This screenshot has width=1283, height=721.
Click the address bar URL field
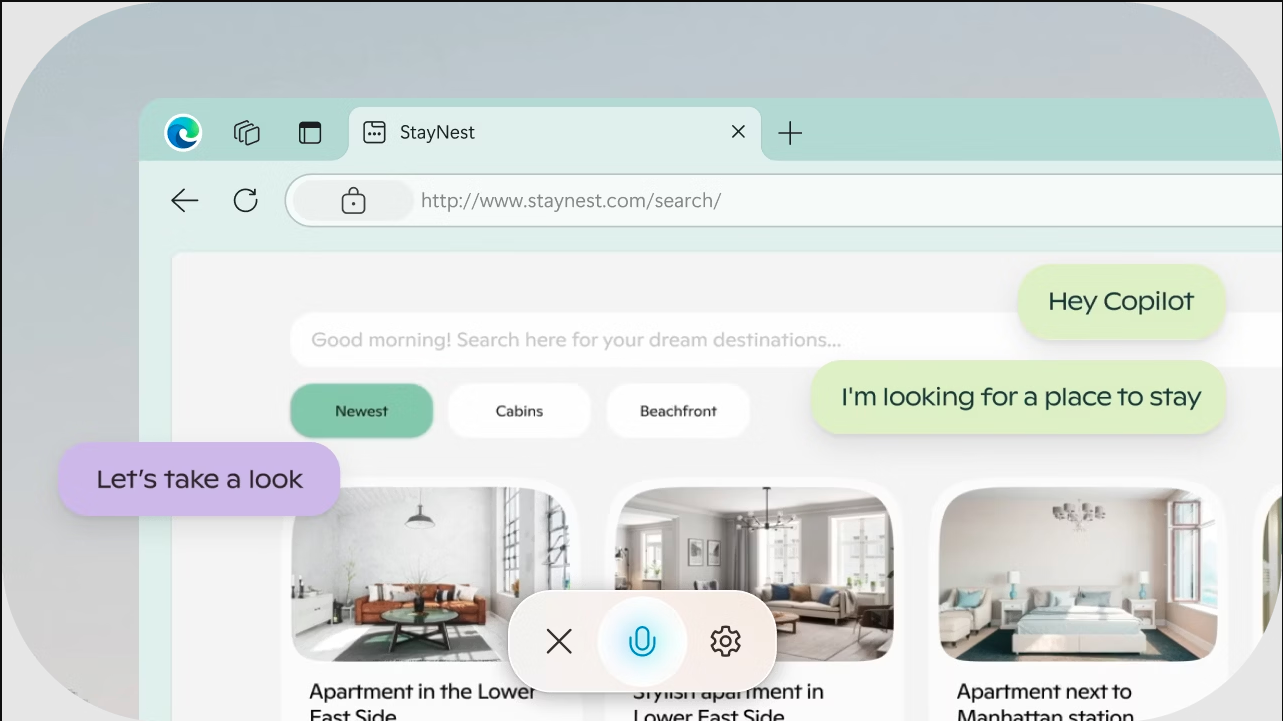coord(700,201)
